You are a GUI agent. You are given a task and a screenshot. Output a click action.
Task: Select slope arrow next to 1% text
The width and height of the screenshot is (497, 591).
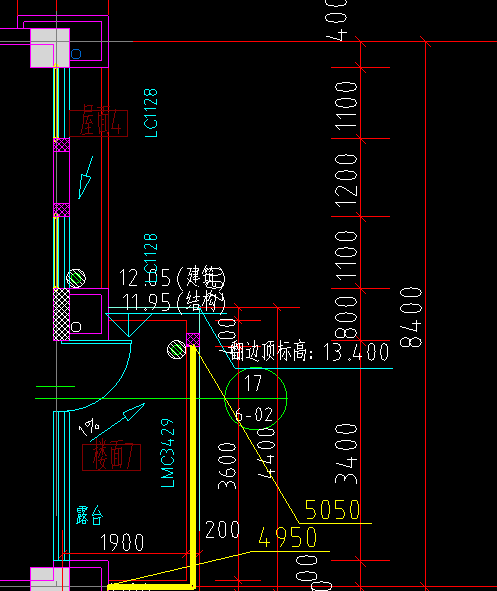coord(118,422)
